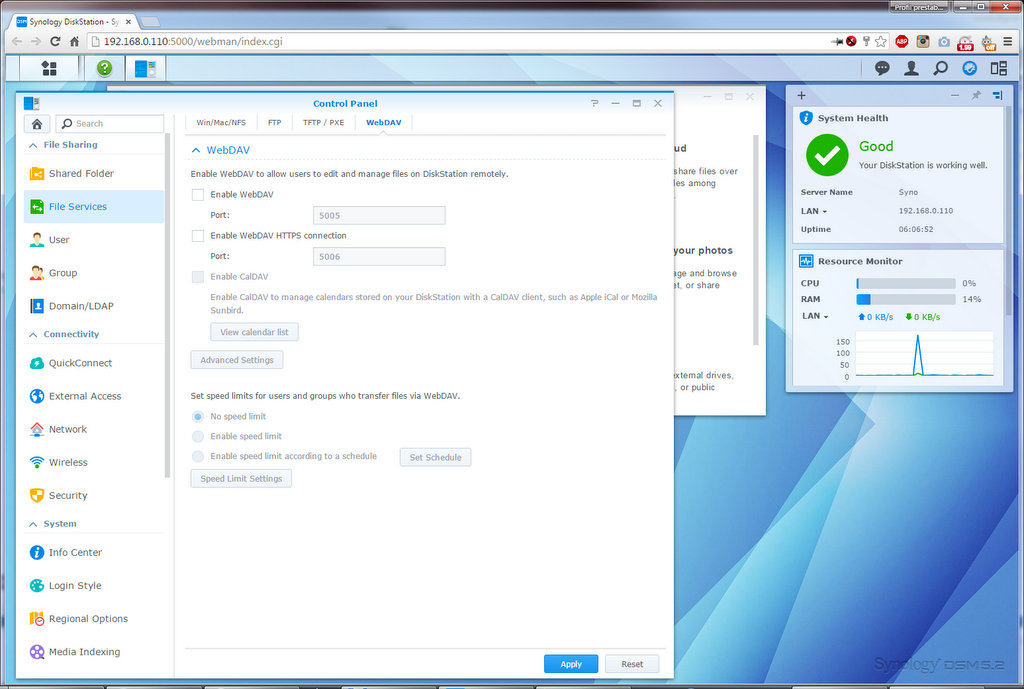The width and height of the screenshot is (1024, 689).
Task: Open Advanced Settings button
Action: click(x=236, y=360)
